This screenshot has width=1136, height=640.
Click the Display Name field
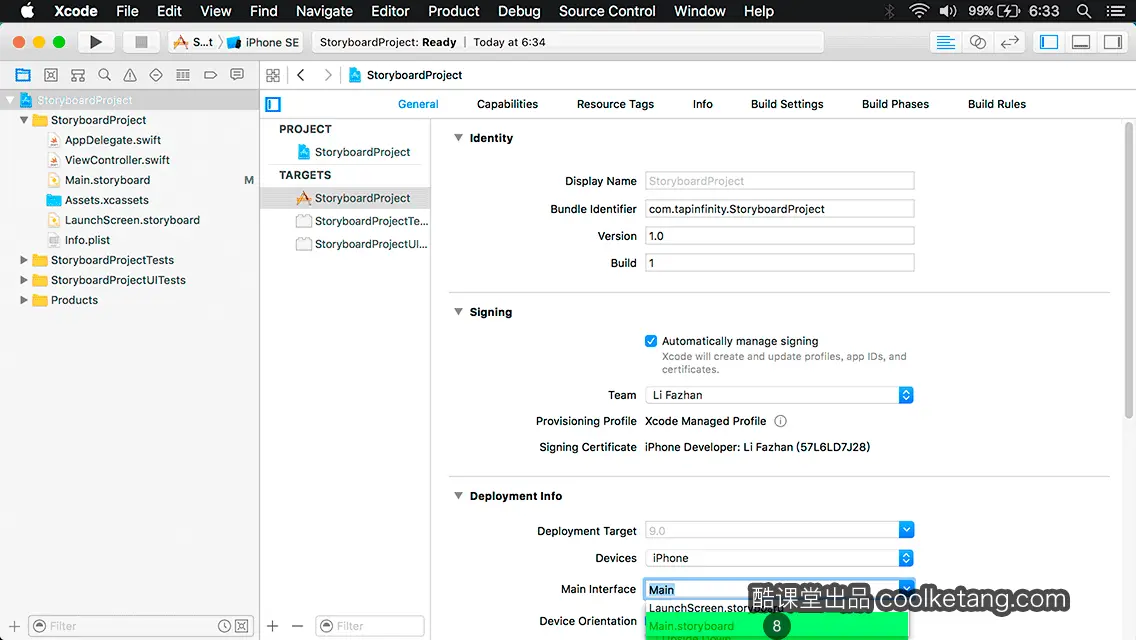click(780, 180)
